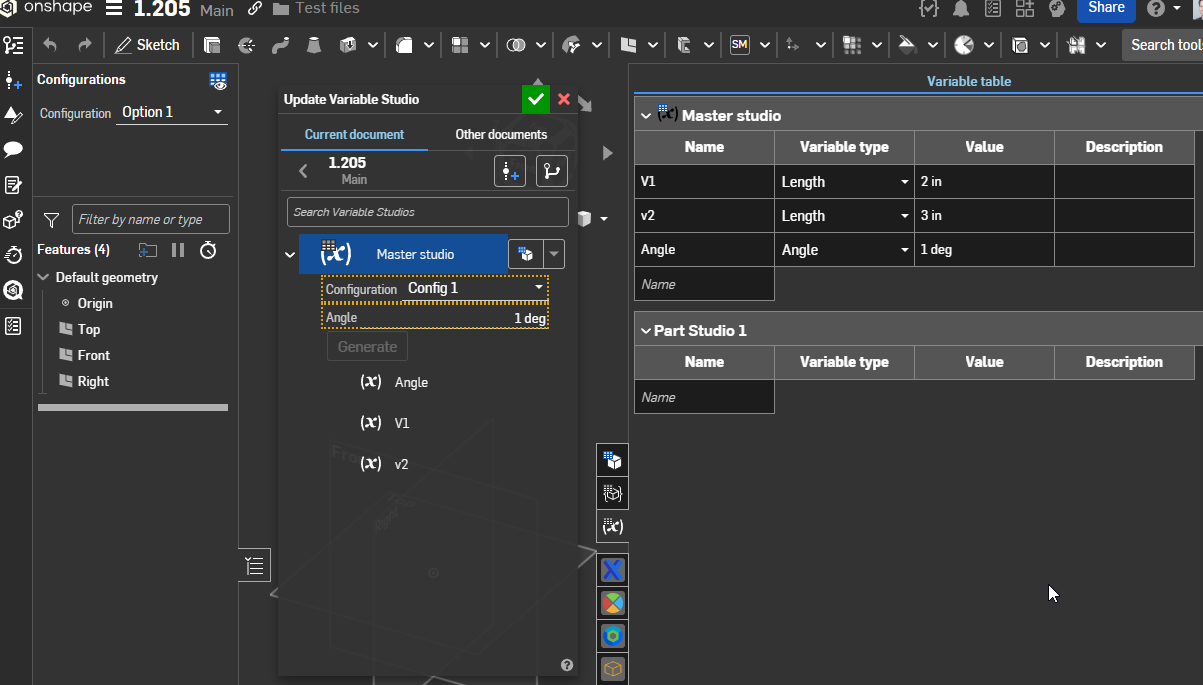Image resolution: width=1203 pixels, height=685 pixels.
Task: Click the Sketch tool button
Action: [x=147, y=45]
